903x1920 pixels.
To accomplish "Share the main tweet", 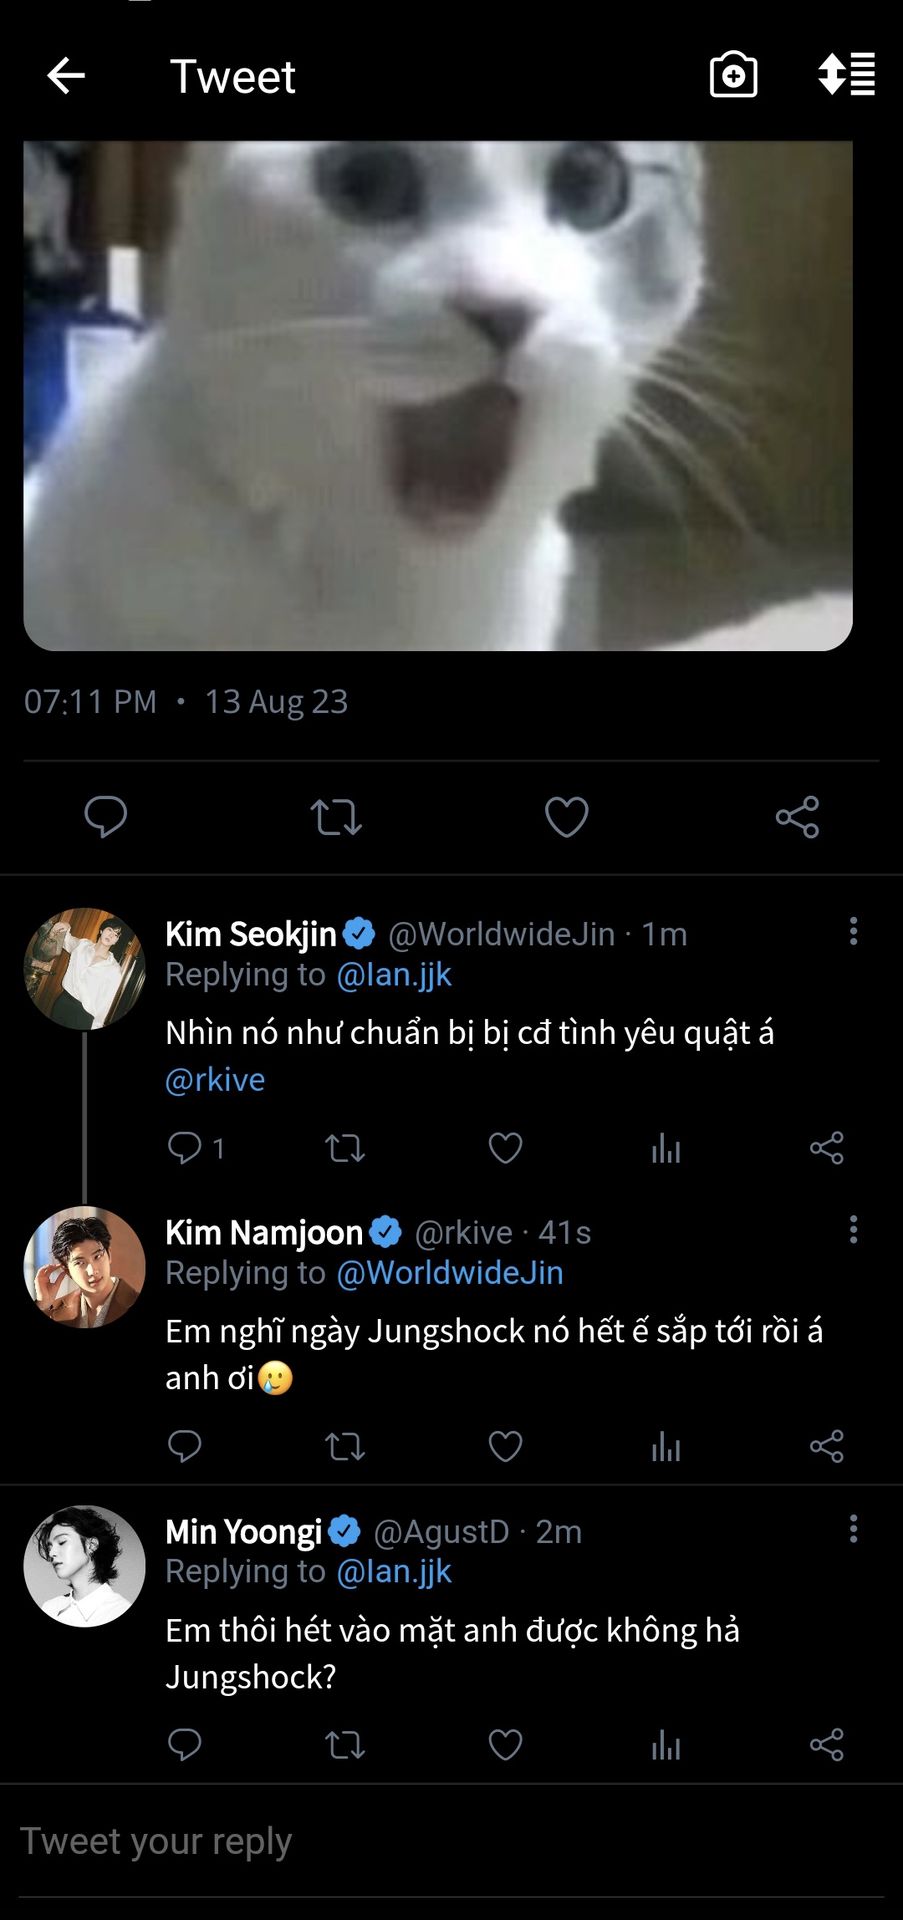I will pyautogui.click(x=797, y=817).
